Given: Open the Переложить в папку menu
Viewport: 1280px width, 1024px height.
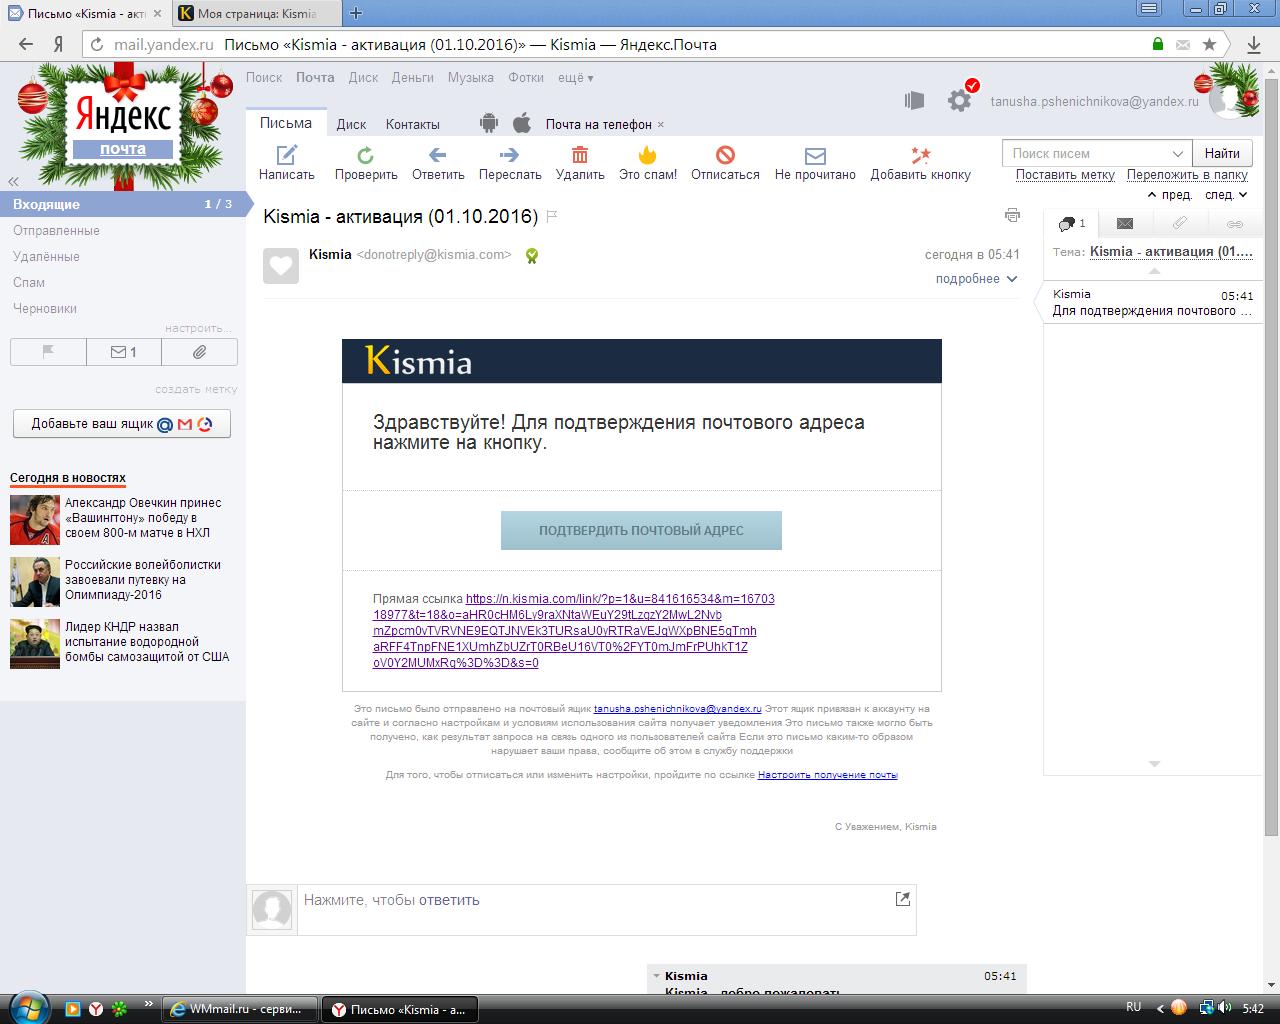Looking at the screenshot, I should 1187,174.
